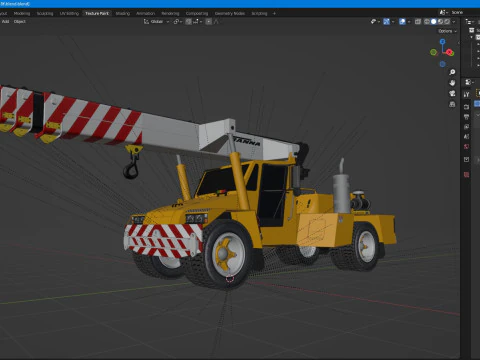Click the blue Z axis on navigation gizmo
480x360 pixels.
(442, 41)
